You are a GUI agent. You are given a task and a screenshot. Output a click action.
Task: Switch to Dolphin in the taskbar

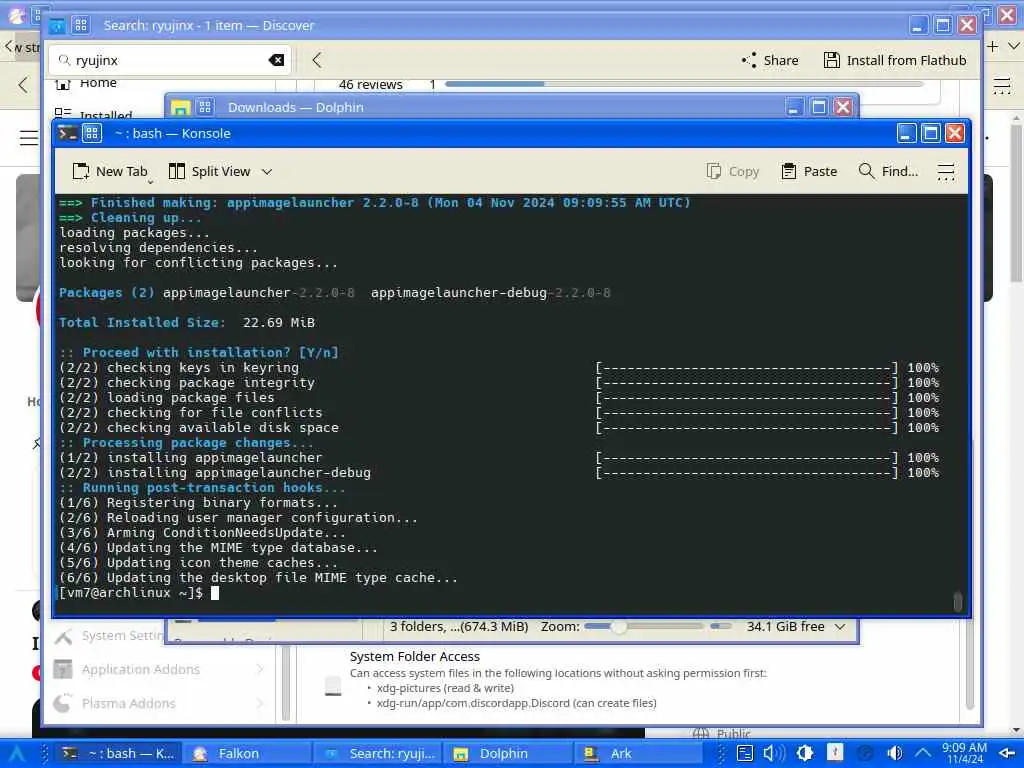[508, 753]
